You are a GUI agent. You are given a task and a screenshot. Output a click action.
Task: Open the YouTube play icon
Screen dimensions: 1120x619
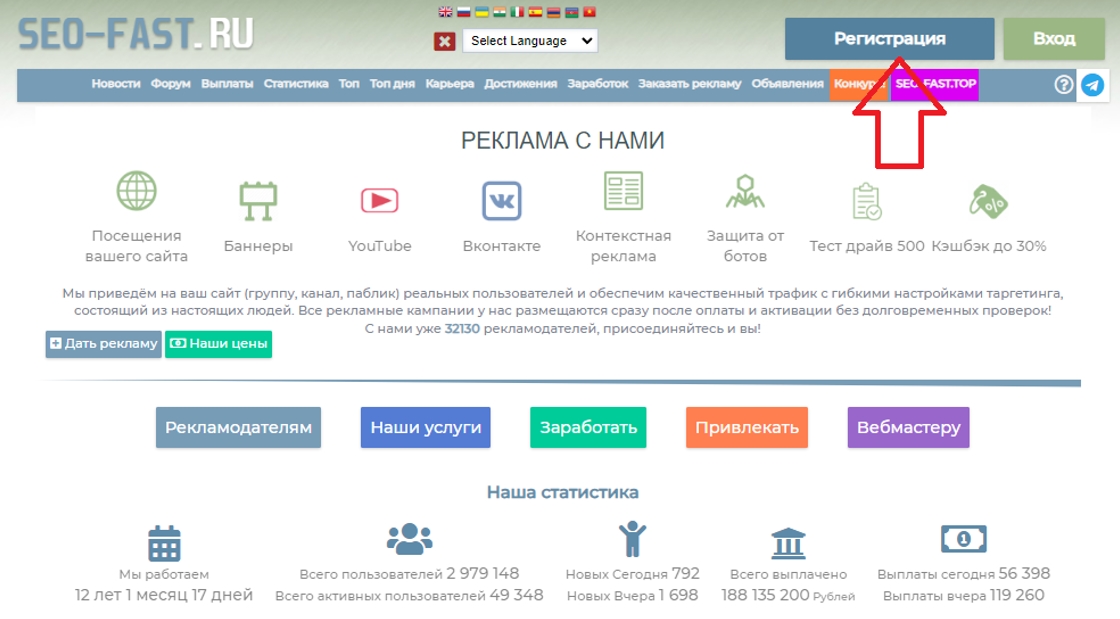tap(379, 201)
